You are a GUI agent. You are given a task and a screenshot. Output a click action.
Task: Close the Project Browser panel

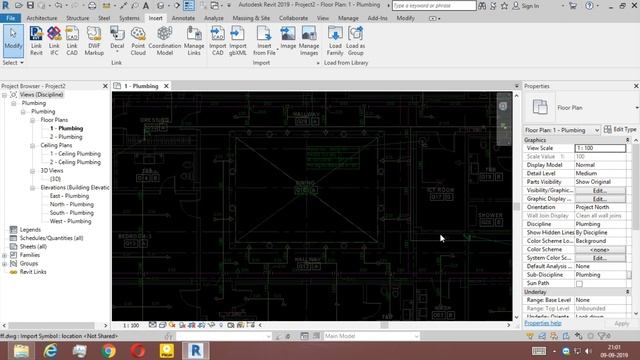point(105,86)
